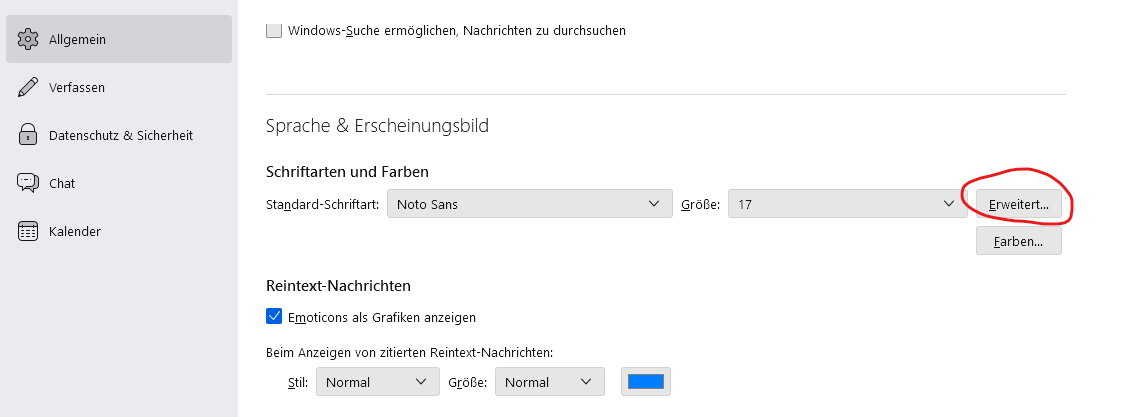
Task: Click the Erweitert... button
Action: [1018, 205]
